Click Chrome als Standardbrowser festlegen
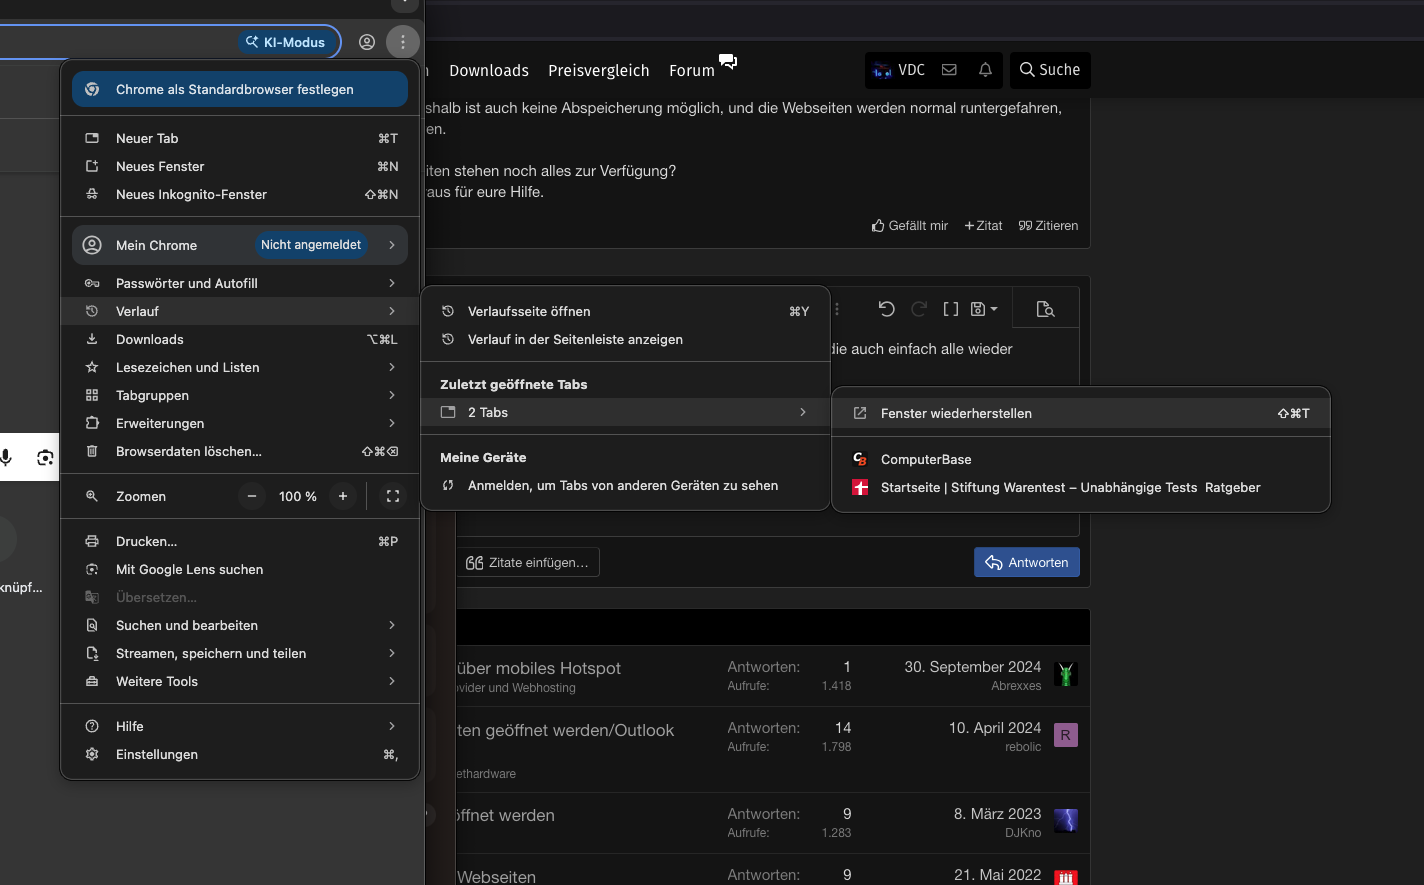 click(240, 89)
